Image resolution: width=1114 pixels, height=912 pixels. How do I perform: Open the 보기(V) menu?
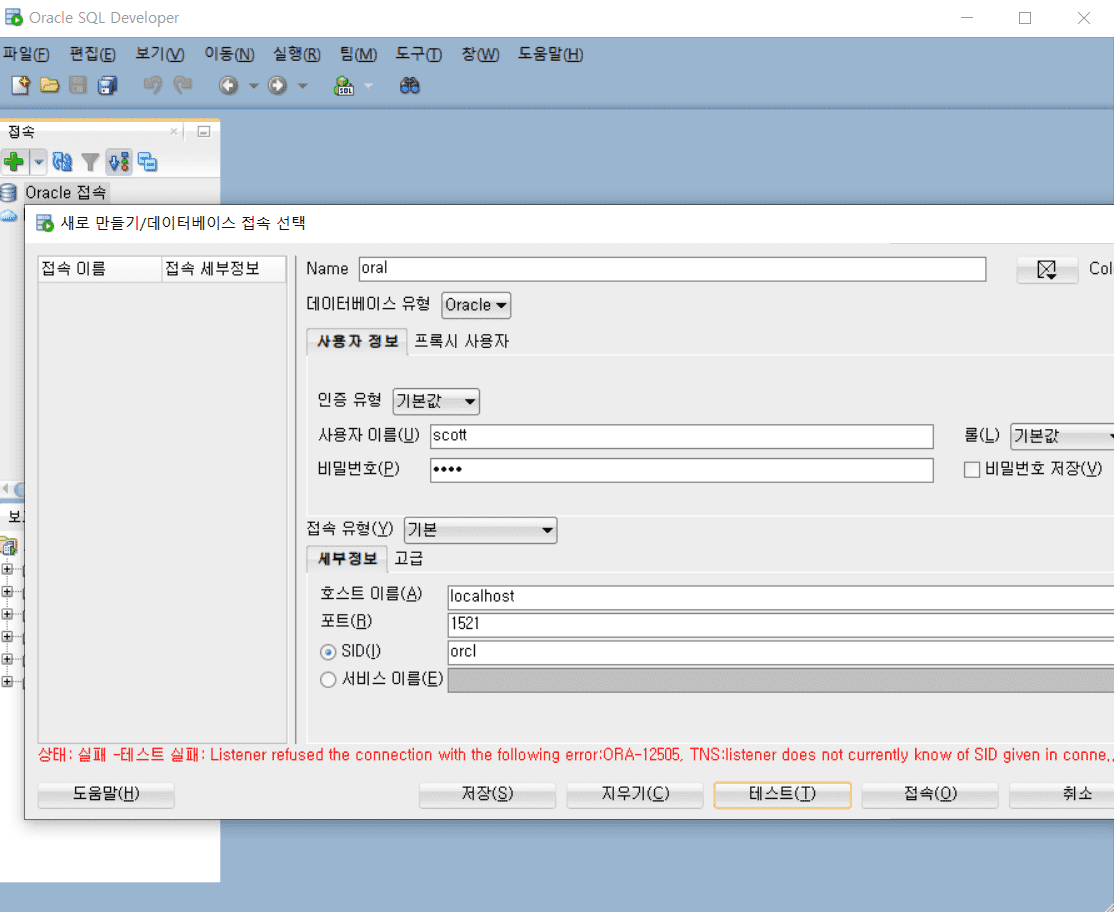(x=160, y=54)
